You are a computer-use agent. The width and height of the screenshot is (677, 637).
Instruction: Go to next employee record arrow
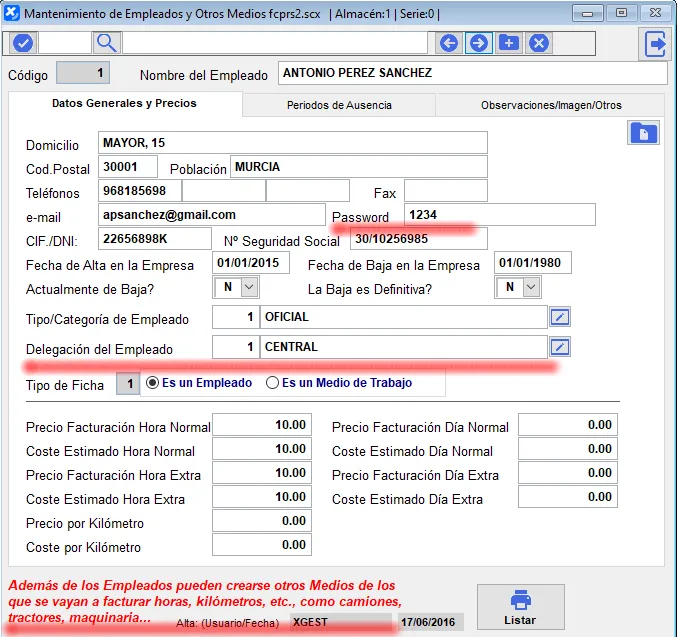pyautogui.click(x=479, y=43)
